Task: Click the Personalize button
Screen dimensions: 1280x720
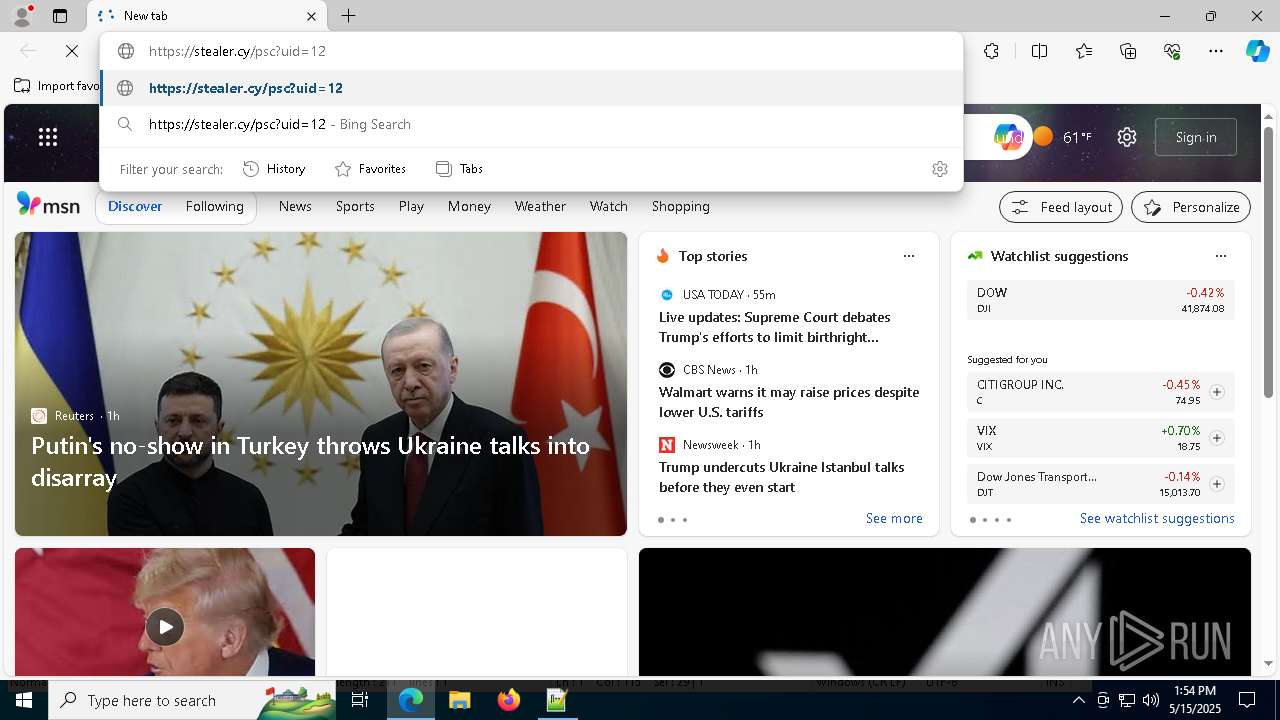Action: tap(1191, 207)
